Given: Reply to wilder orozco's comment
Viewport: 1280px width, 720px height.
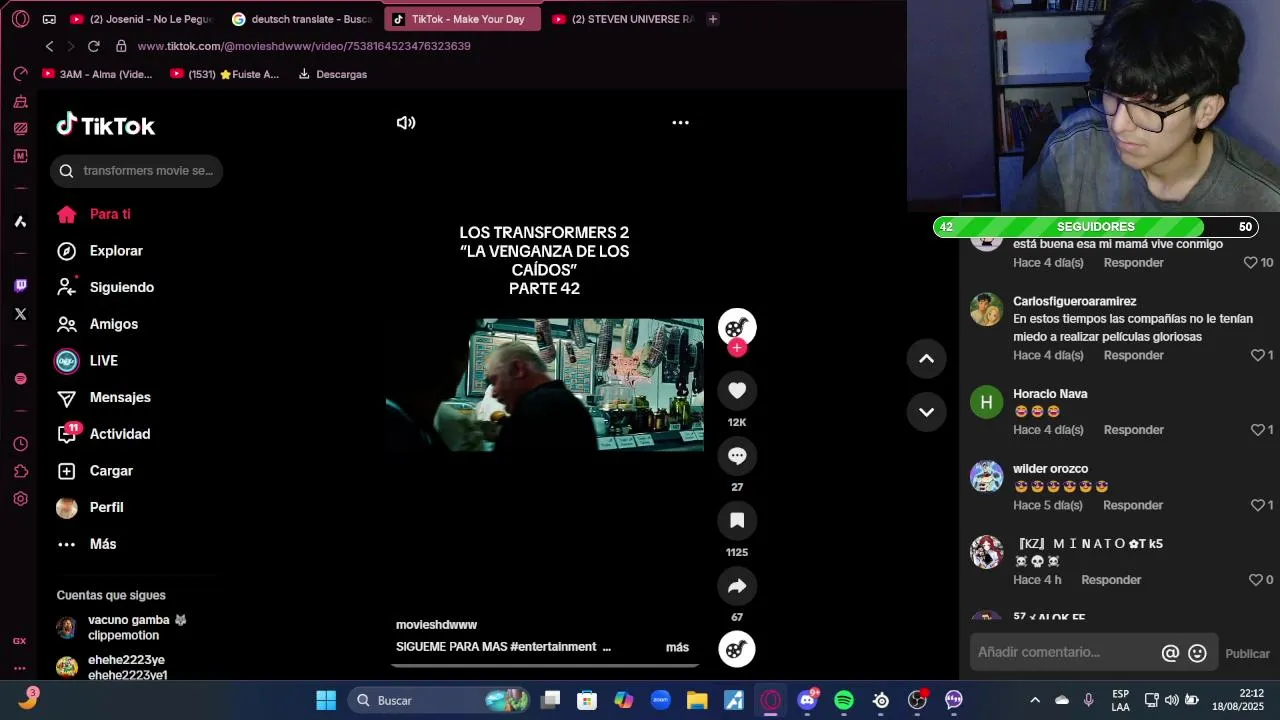Looking at the screenshot, I should pyautogui.click(x=1133, y=505).
